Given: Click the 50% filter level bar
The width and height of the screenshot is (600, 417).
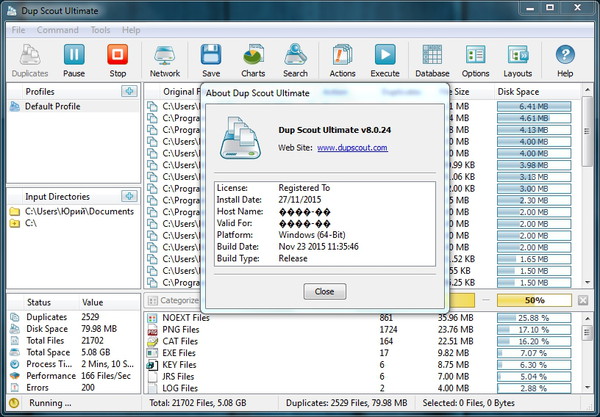Looking at the screenshot, I should pyautogui.click(x=534, y=300).
